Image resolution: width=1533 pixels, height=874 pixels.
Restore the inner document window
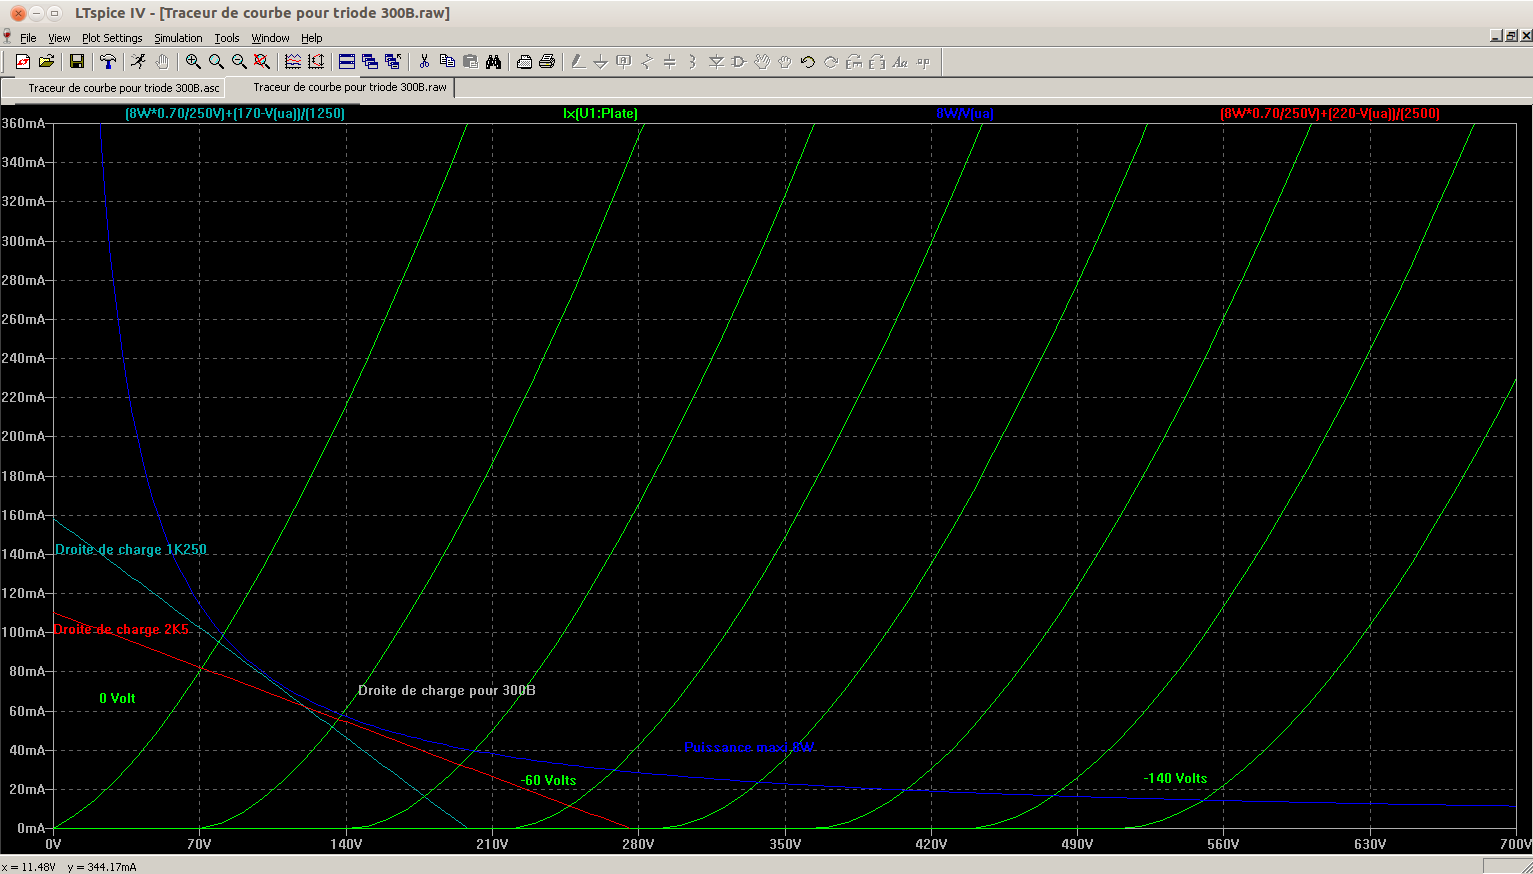point(1511,36)
